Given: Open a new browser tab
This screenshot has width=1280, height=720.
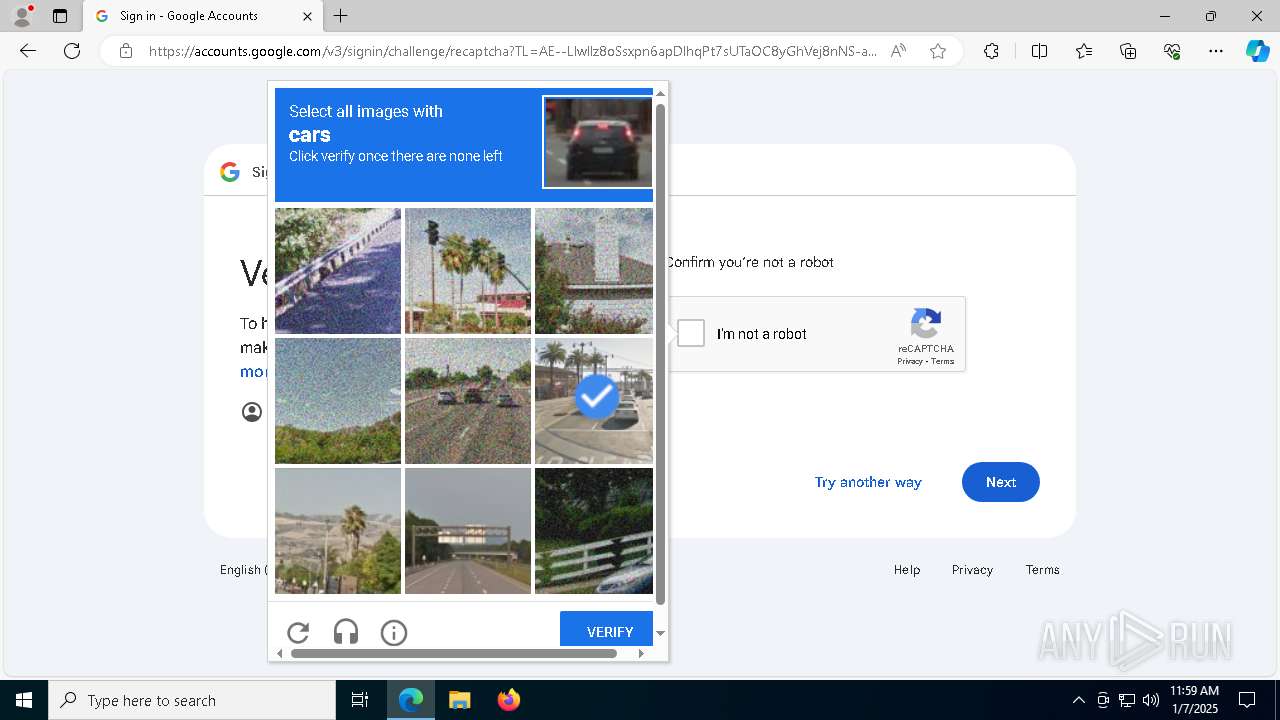Looking at the screenshot, I should pyautogui.click(x=341, y=16).
